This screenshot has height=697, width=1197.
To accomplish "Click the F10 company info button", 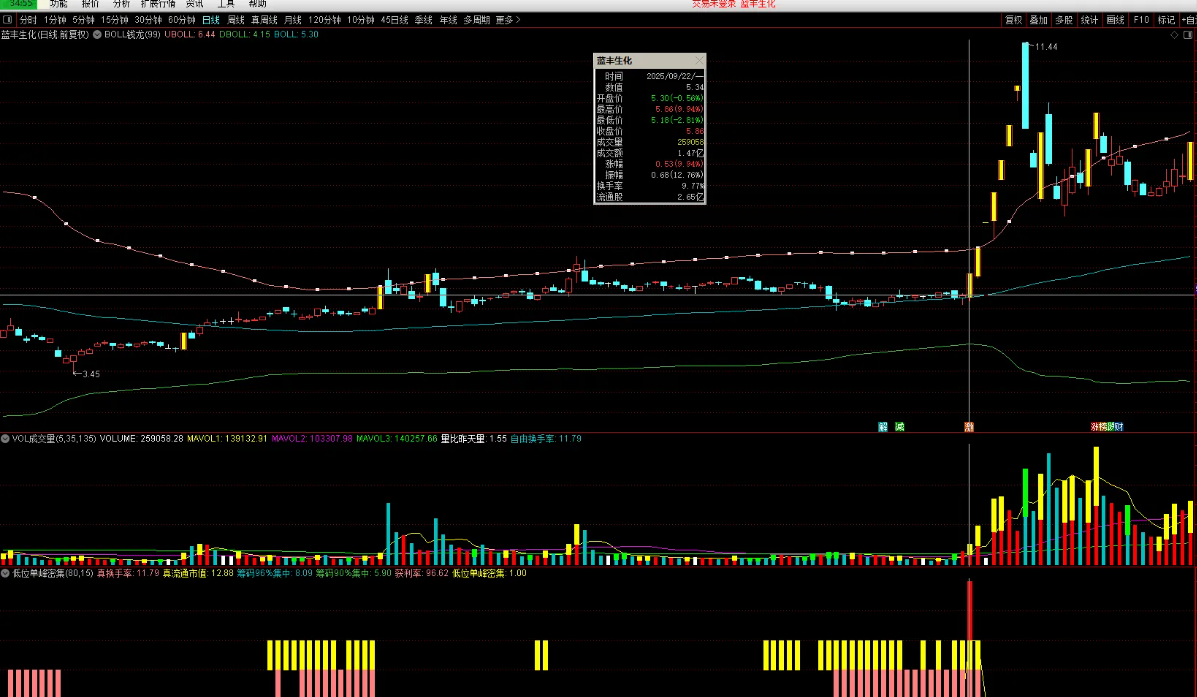I will [x=1141, y=20].
